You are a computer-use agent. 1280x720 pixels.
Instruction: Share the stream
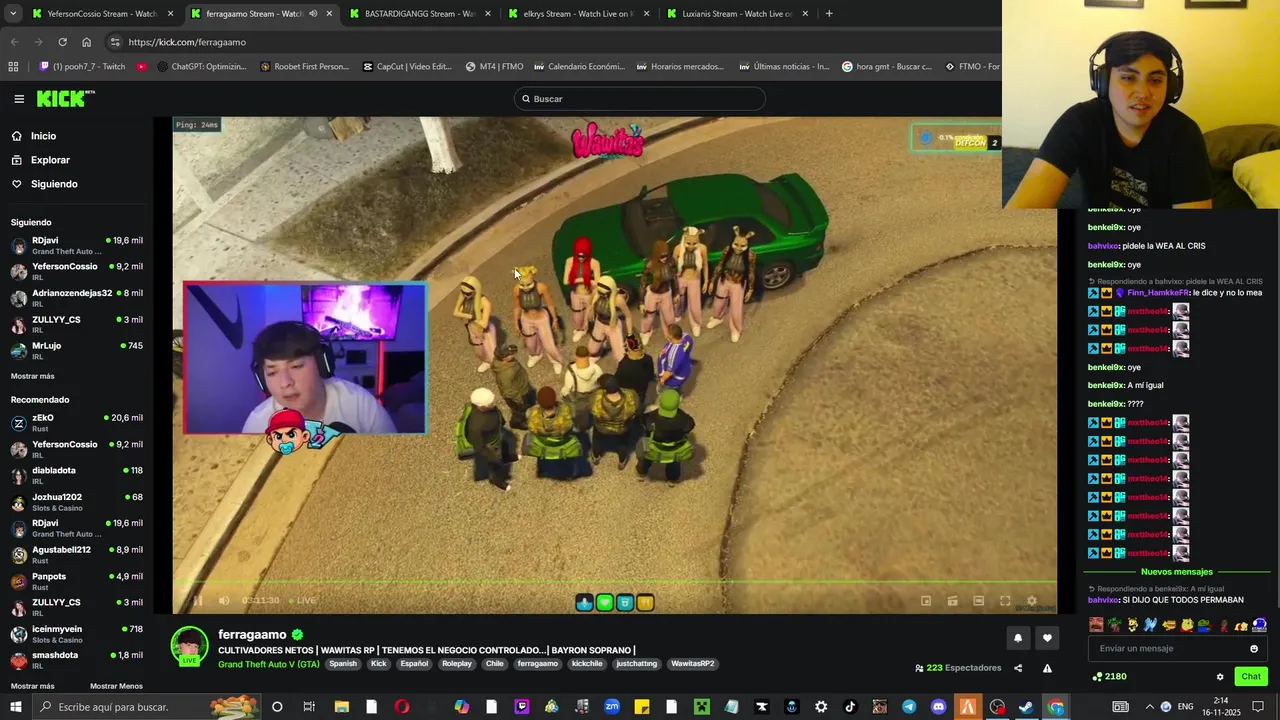(1018, 668)
